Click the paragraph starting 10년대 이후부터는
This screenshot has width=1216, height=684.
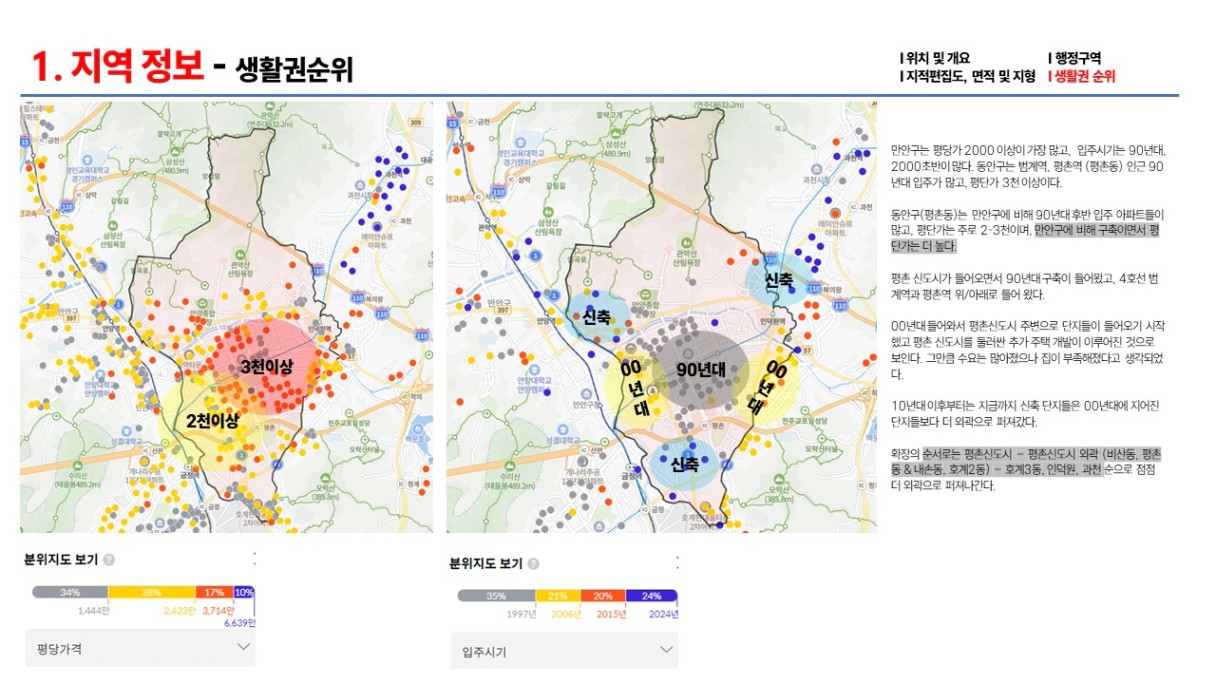point(1026,412)
